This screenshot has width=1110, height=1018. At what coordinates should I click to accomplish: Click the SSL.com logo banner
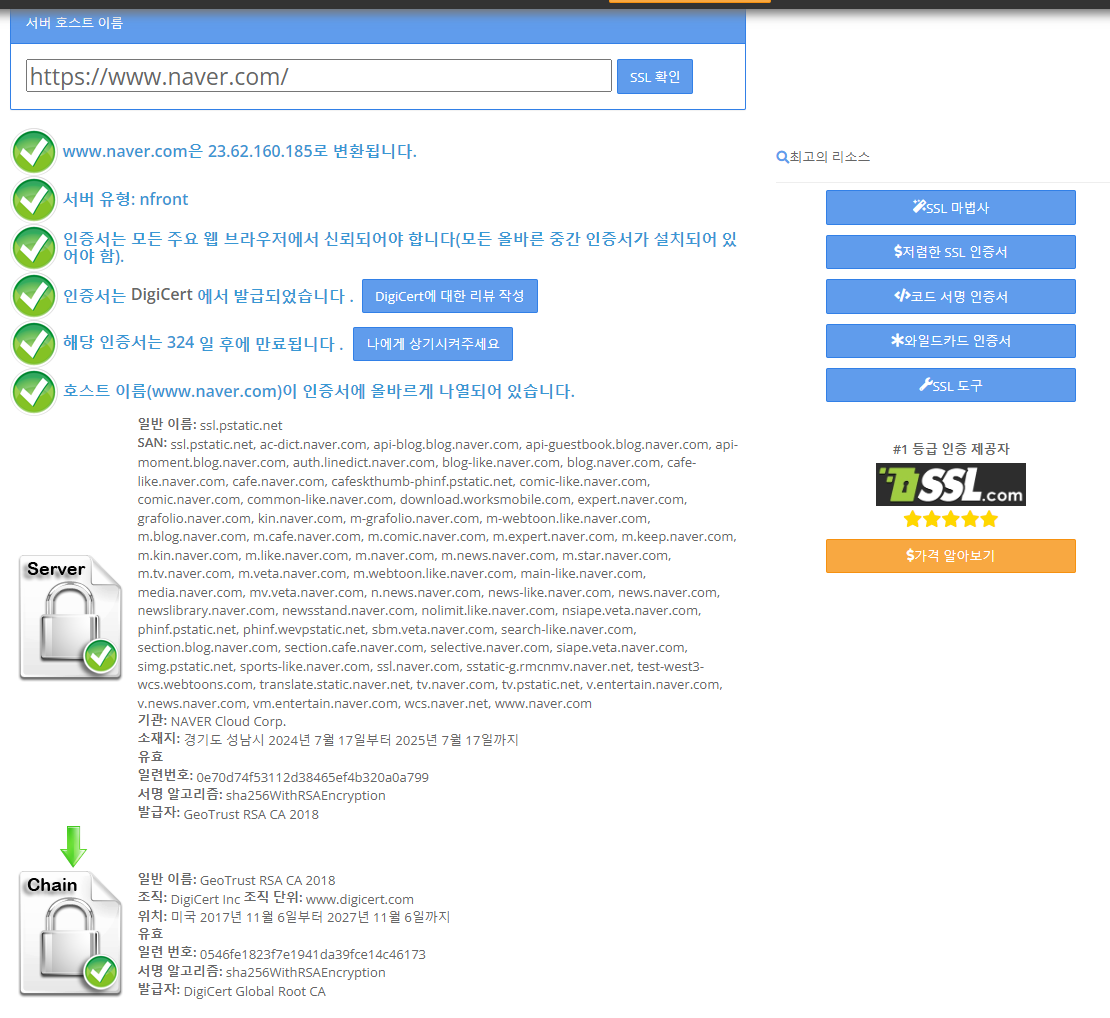[951, 484]
